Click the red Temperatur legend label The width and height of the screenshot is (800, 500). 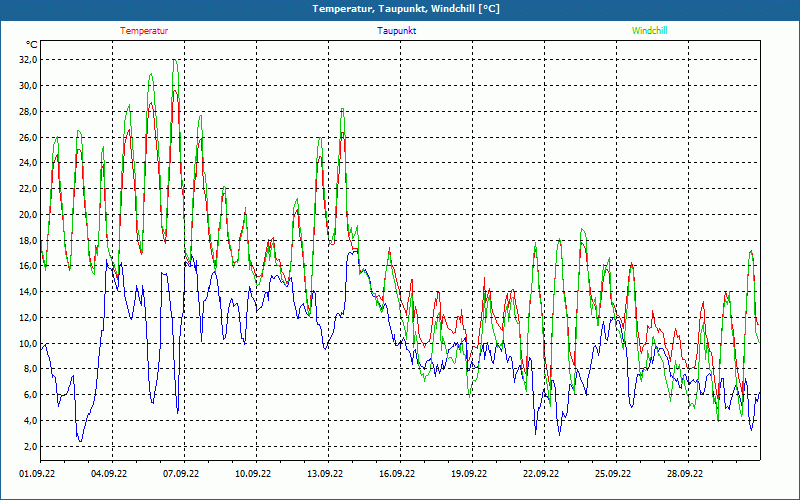pos(144,31)
